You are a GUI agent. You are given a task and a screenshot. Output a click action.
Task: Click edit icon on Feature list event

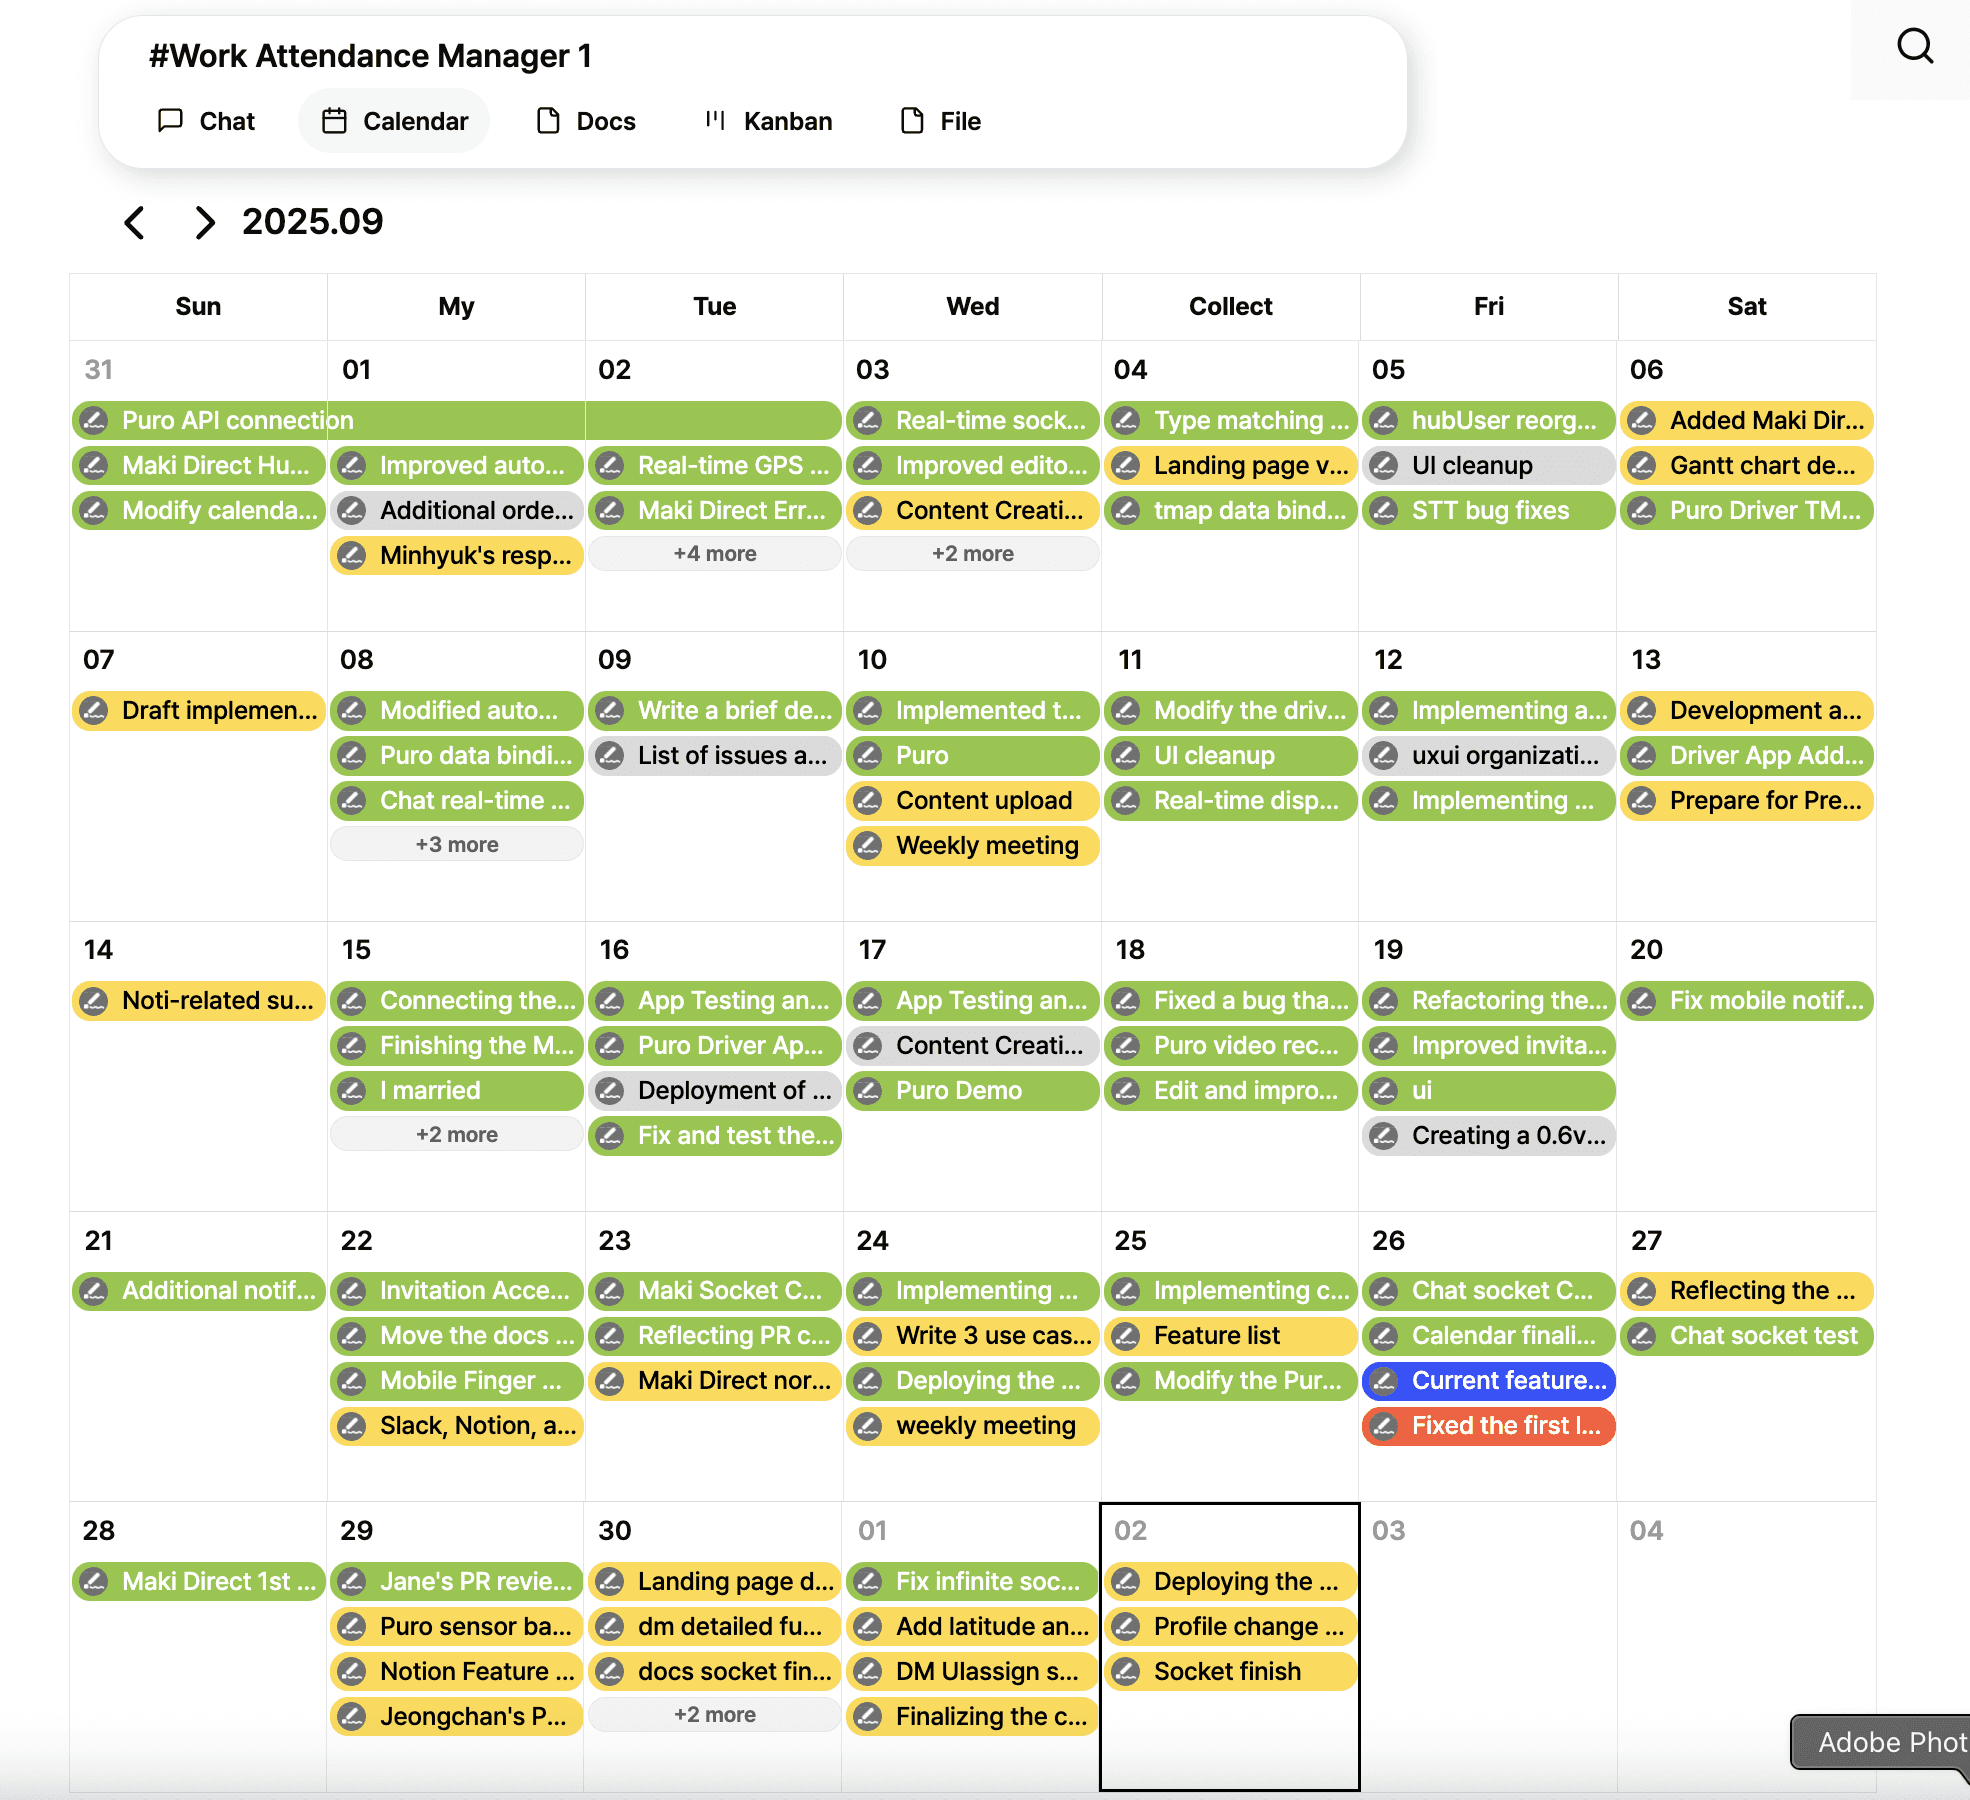[x=1127, y=1336]
